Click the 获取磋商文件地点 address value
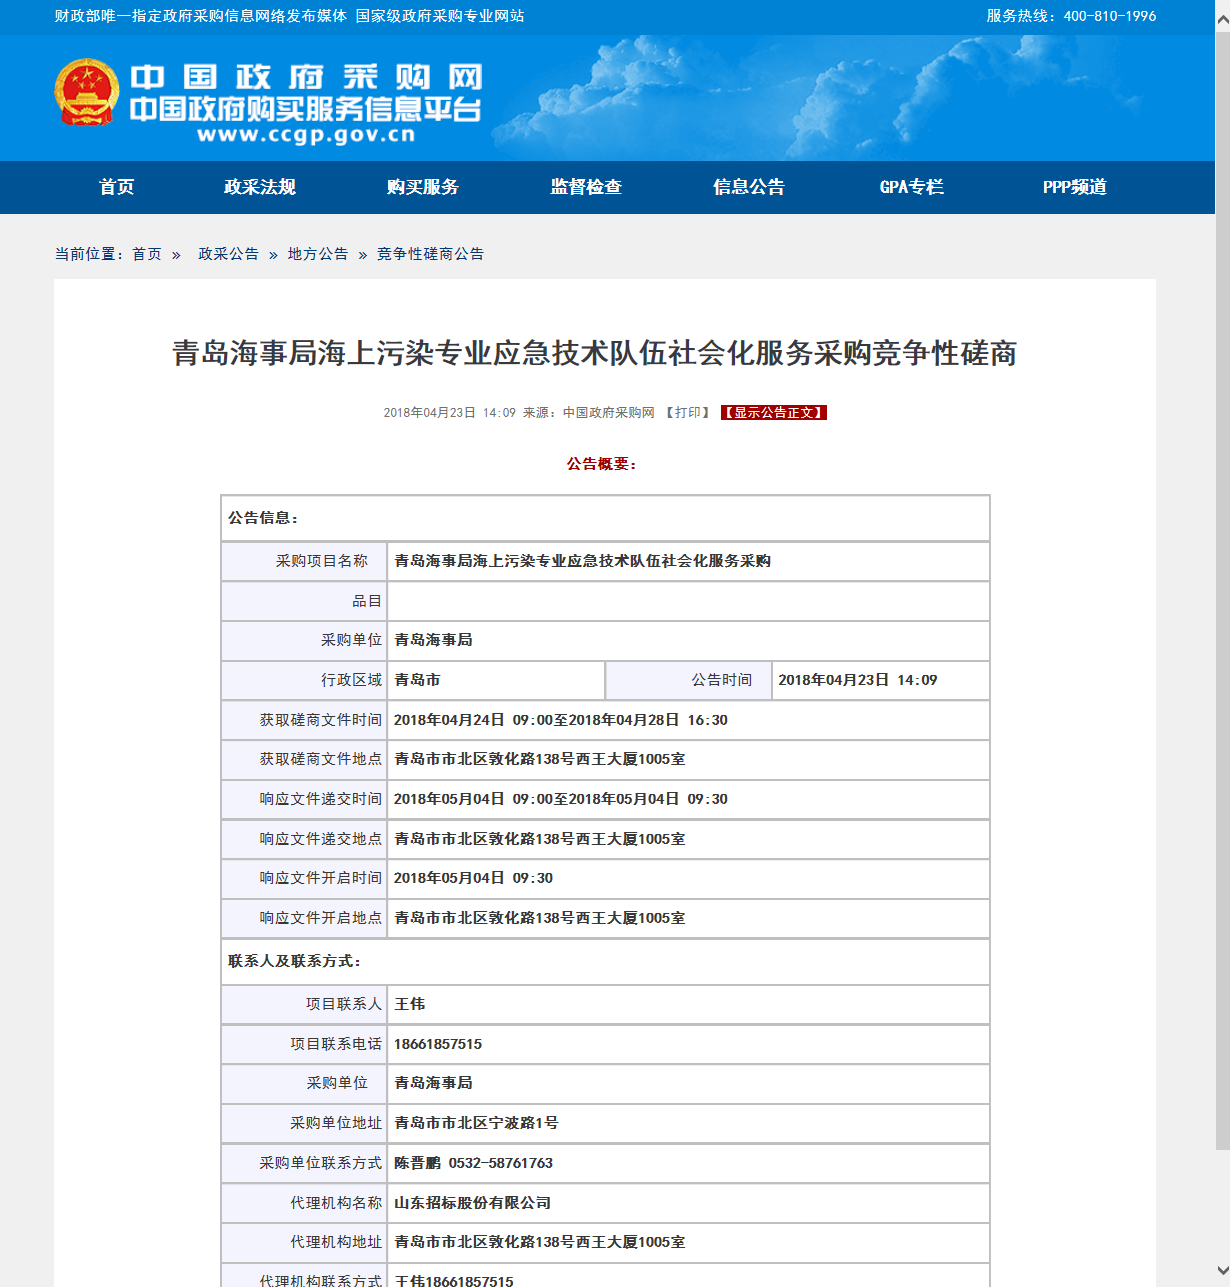The height and width of the screenshot is (1287, 1230). point(540,759)
